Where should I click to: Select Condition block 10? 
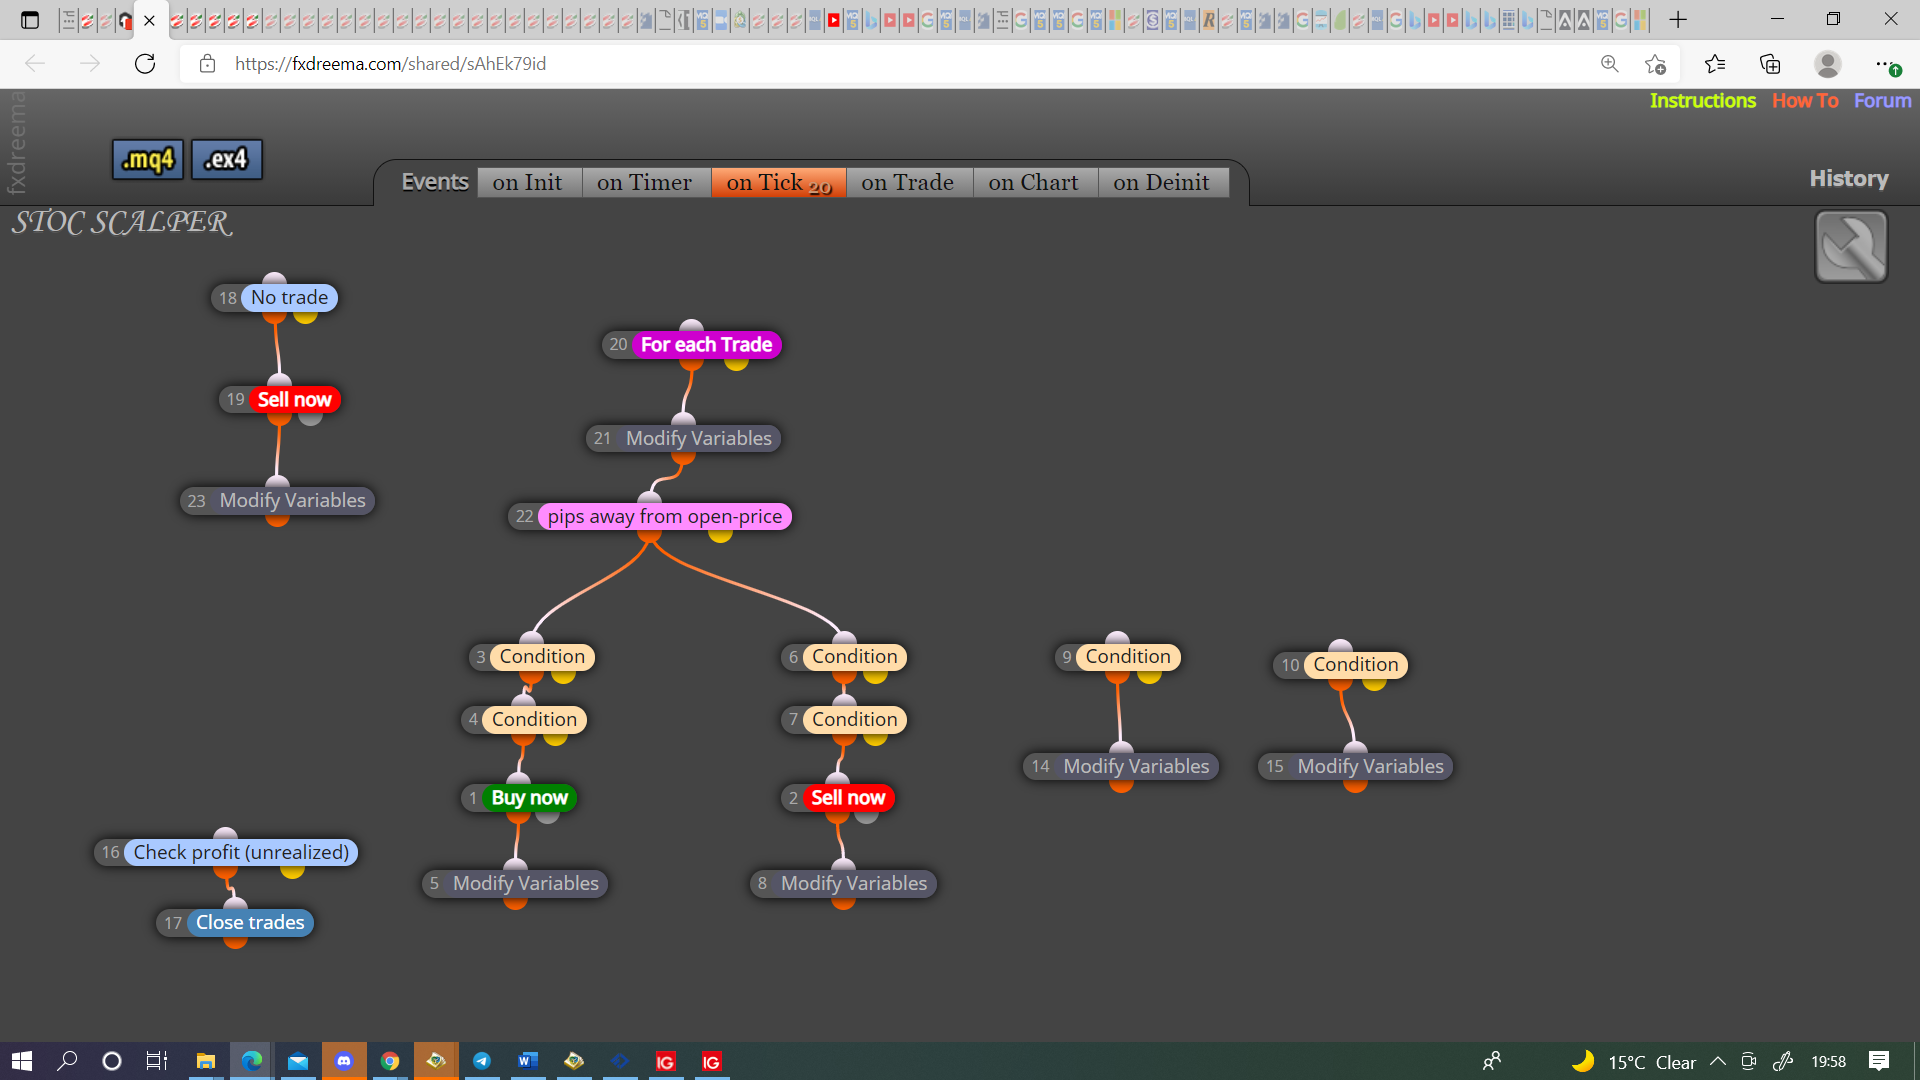[1340, 665]
